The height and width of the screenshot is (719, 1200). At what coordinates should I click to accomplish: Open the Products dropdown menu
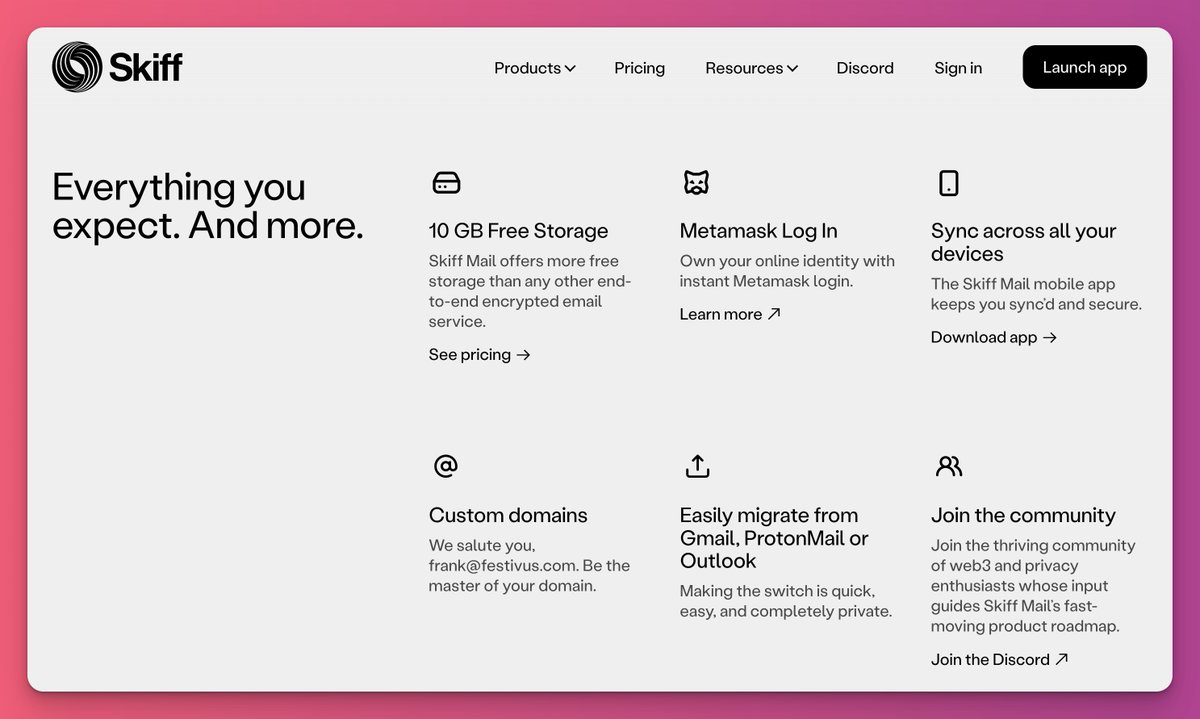tap(535, 68)
